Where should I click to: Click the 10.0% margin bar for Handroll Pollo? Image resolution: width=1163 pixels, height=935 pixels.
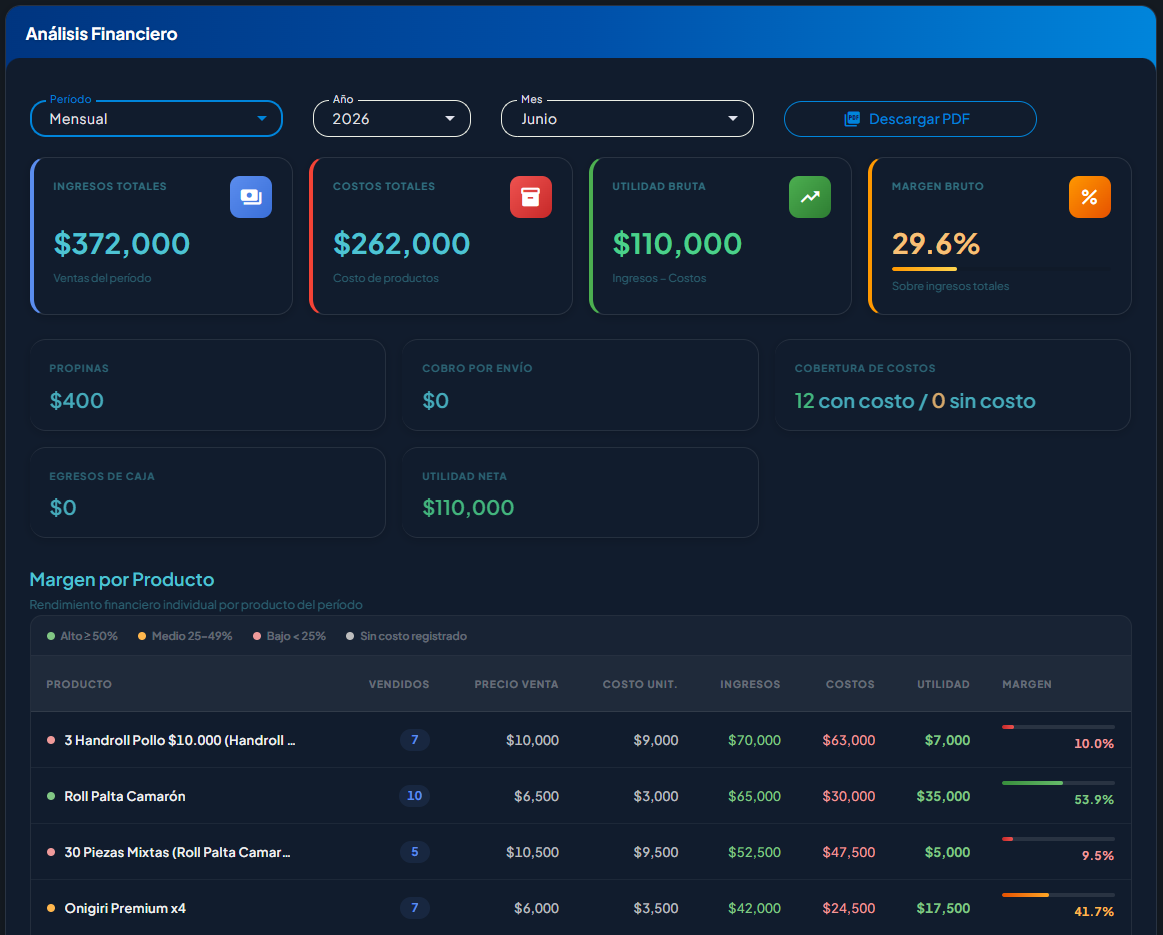(x=1058, y=727)
